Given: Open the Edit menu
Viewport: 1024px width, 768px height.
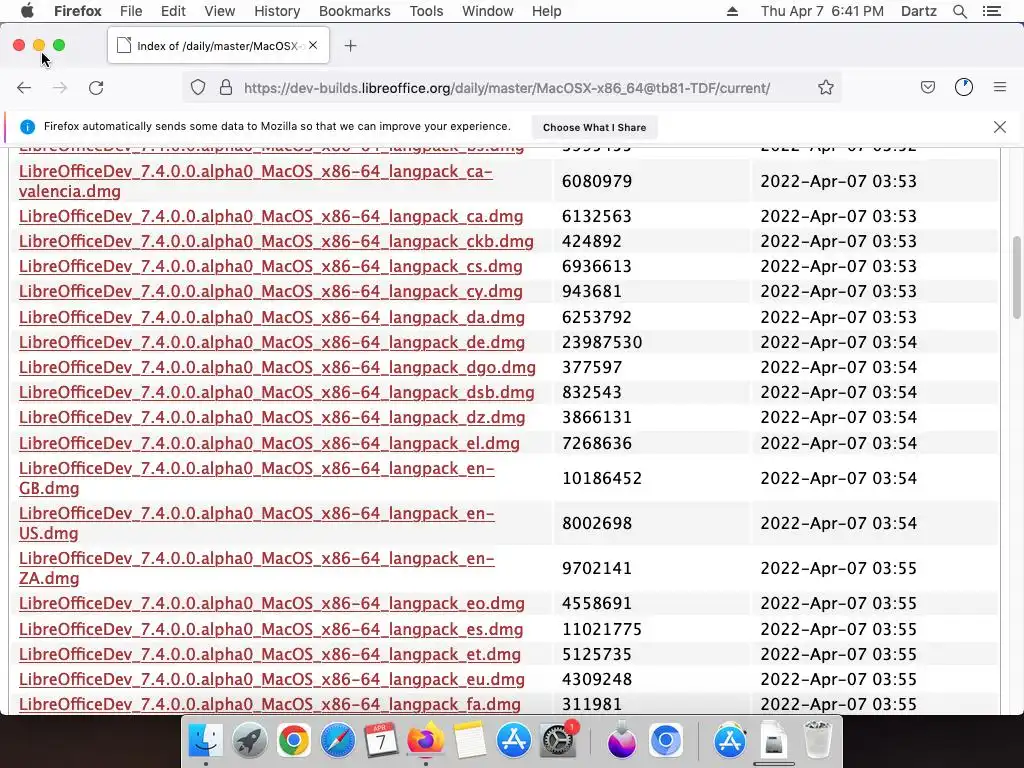Looking at the screenshot, I should click(x=173, y=11).
